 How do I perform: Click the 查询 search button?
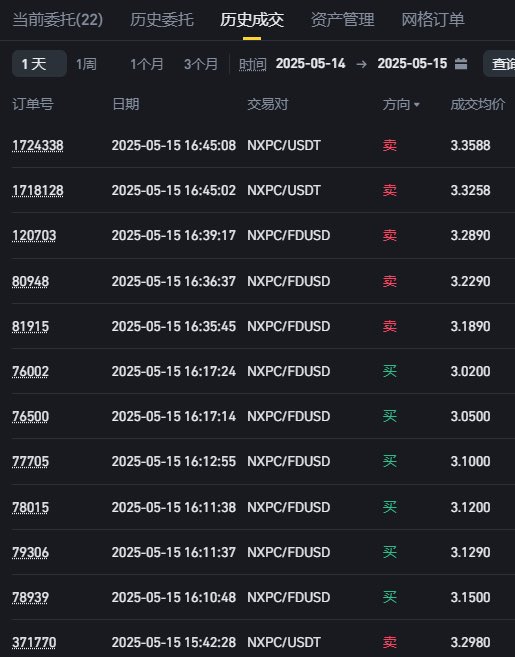[499, 64]
